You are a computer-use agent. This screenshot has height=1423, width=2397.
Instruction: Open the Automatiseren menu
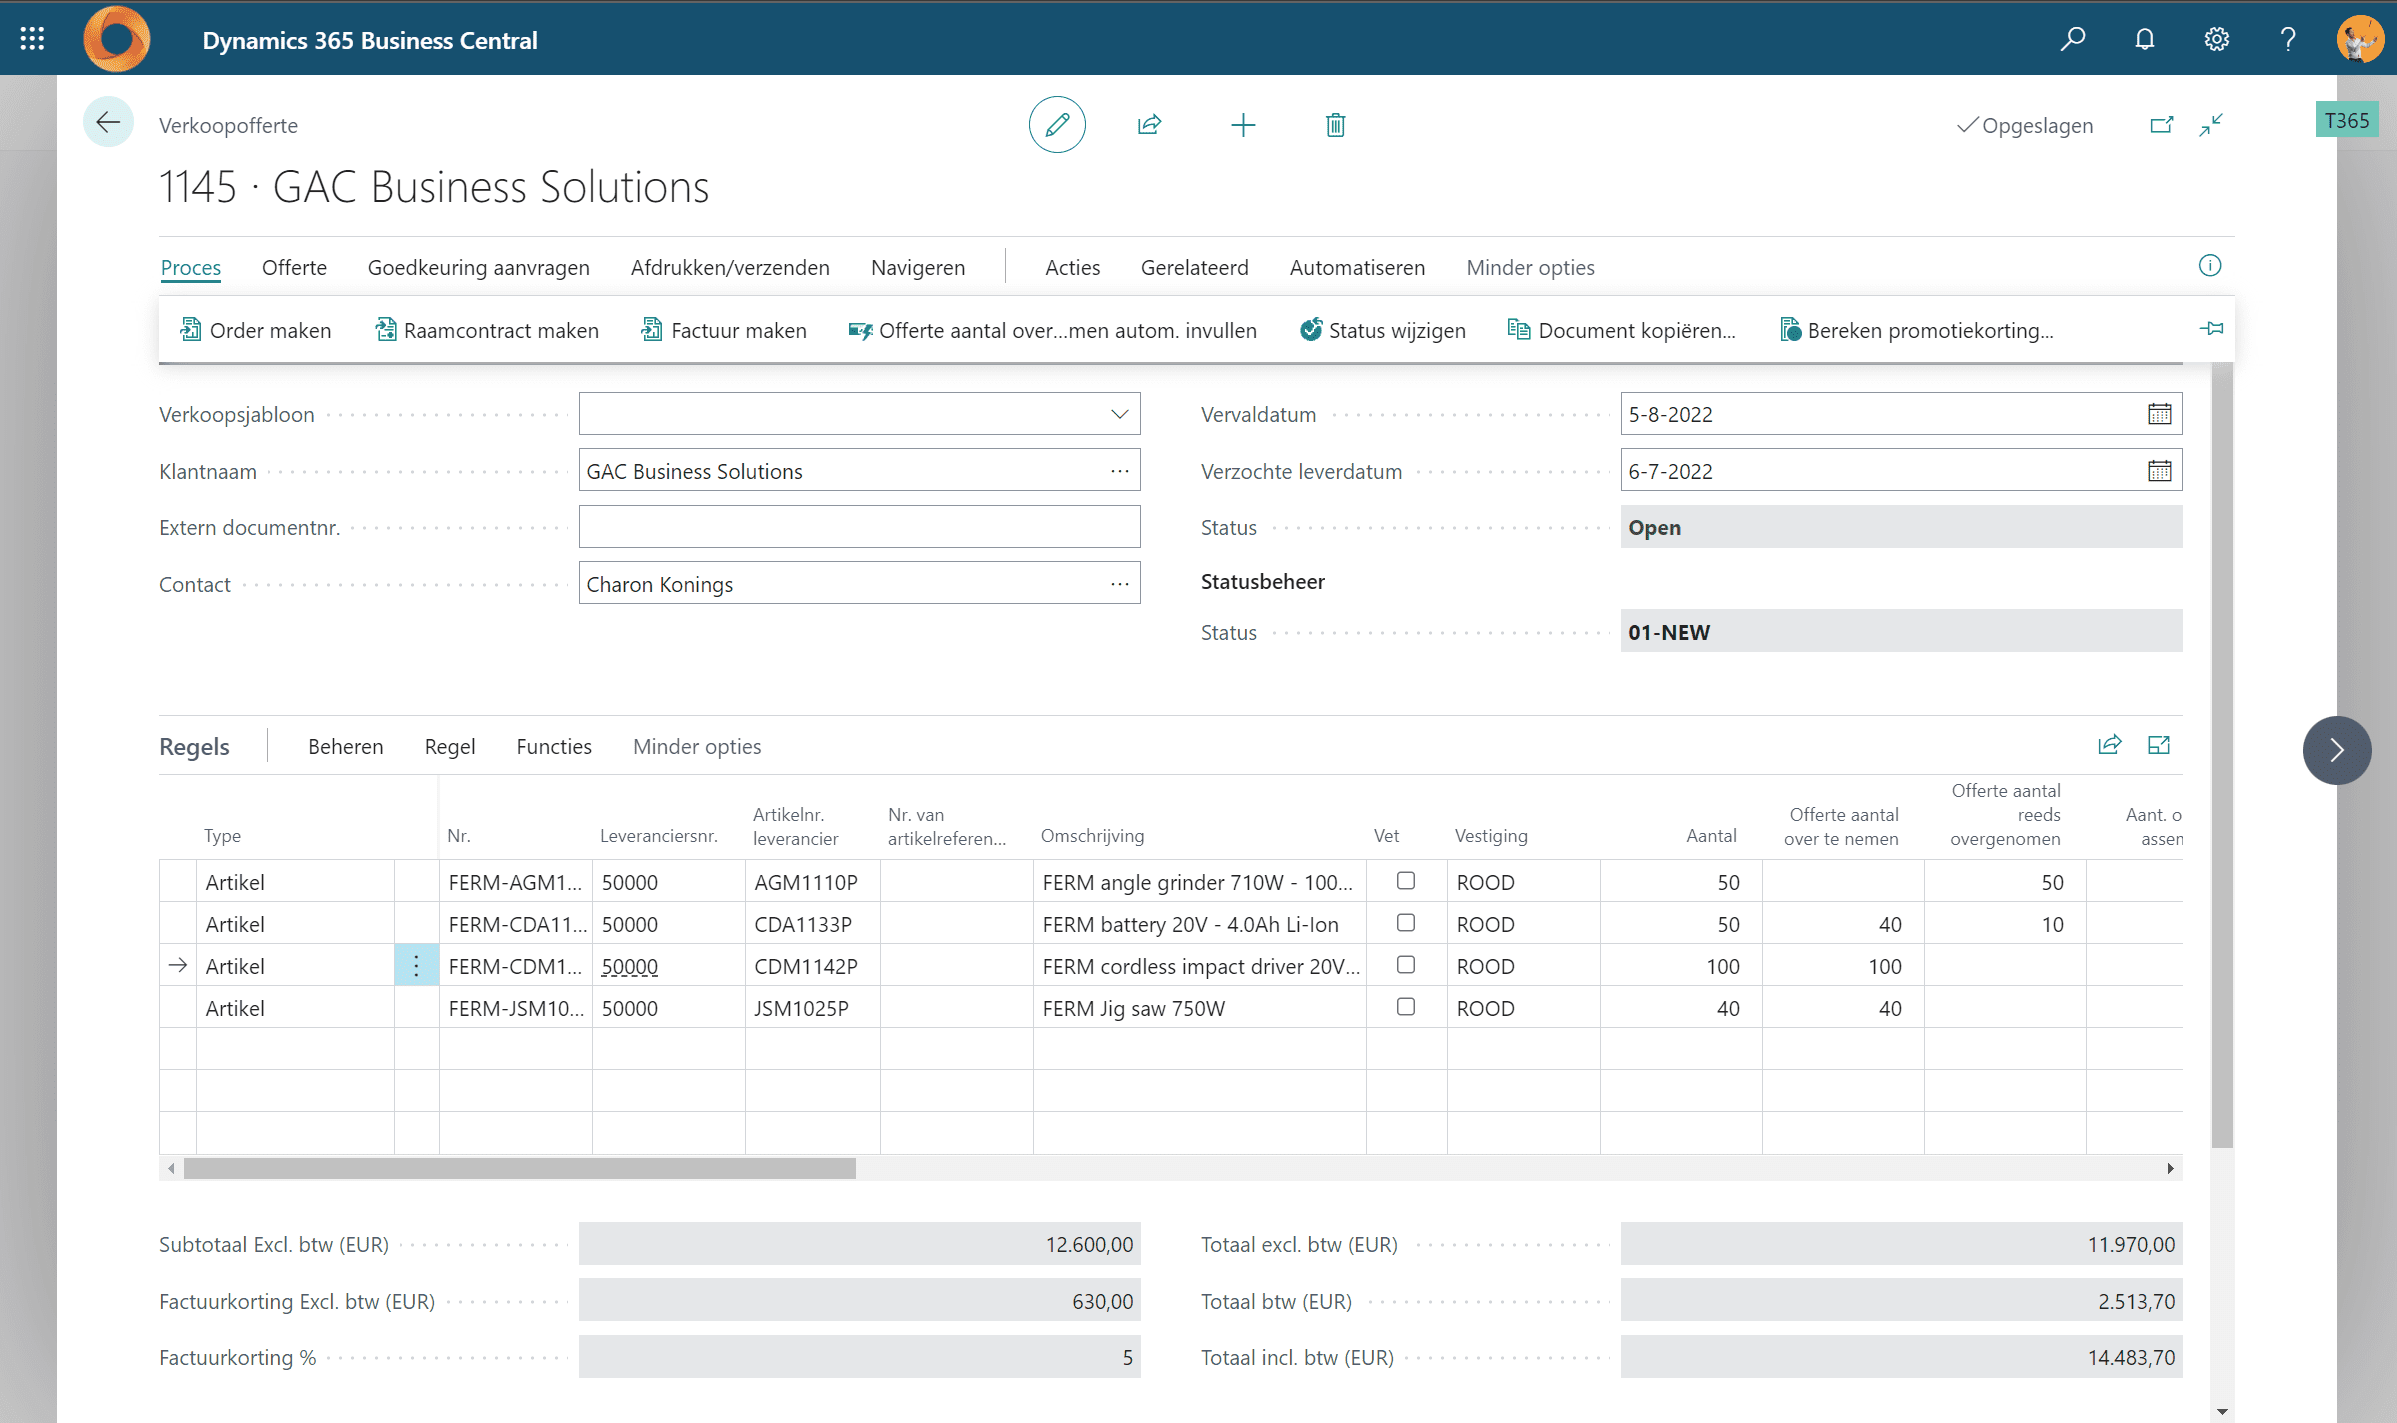1357,267
